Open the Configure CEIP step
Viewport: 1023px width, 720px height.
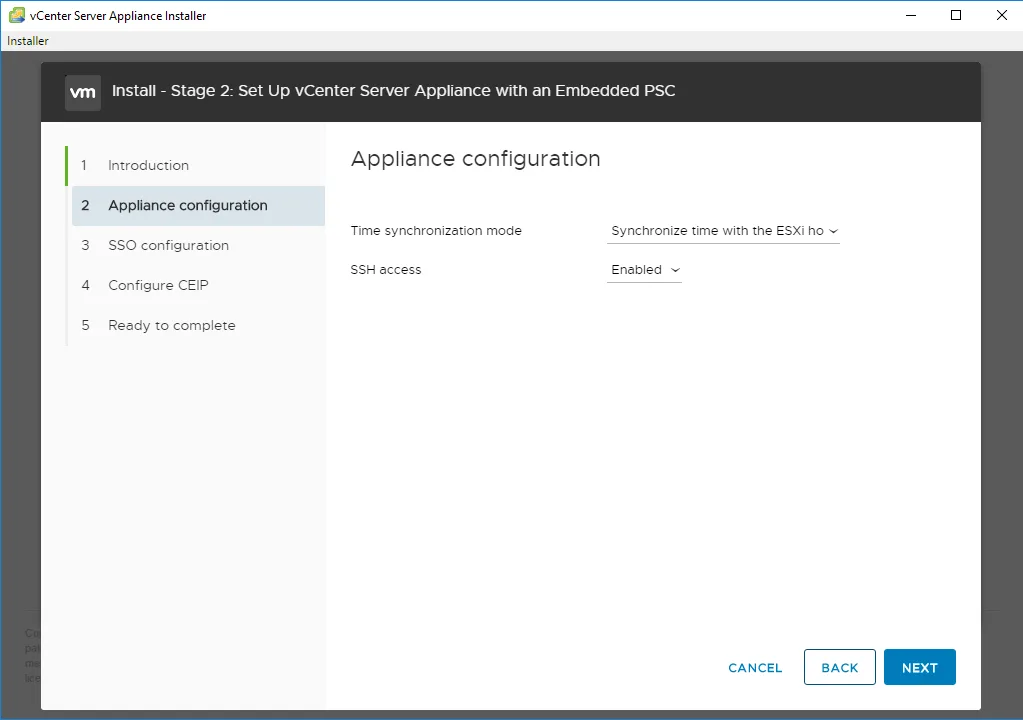tap(198, 285)
